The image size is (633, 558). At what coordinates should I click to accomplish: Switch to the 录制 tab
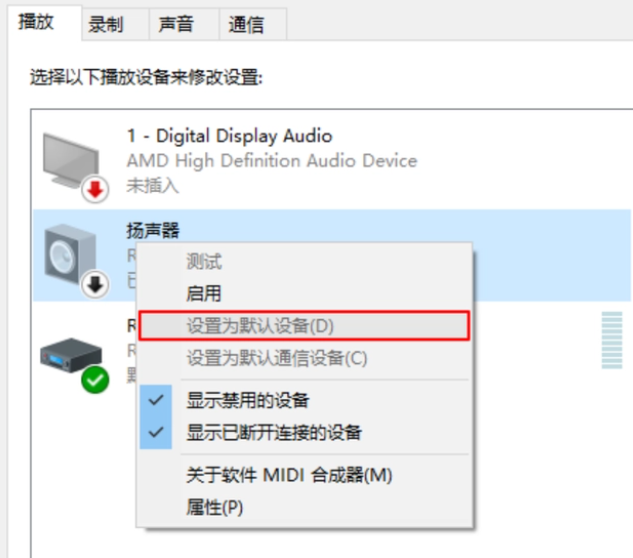click(x=106, y=24)
